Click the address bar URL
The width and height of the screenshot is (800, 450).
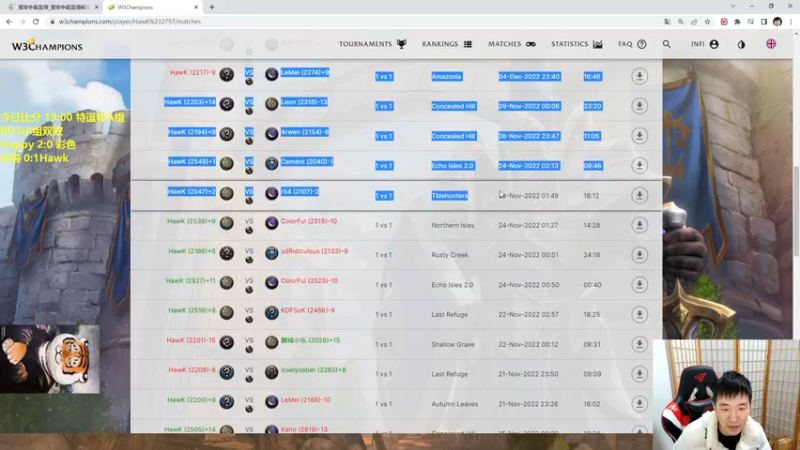130,21
